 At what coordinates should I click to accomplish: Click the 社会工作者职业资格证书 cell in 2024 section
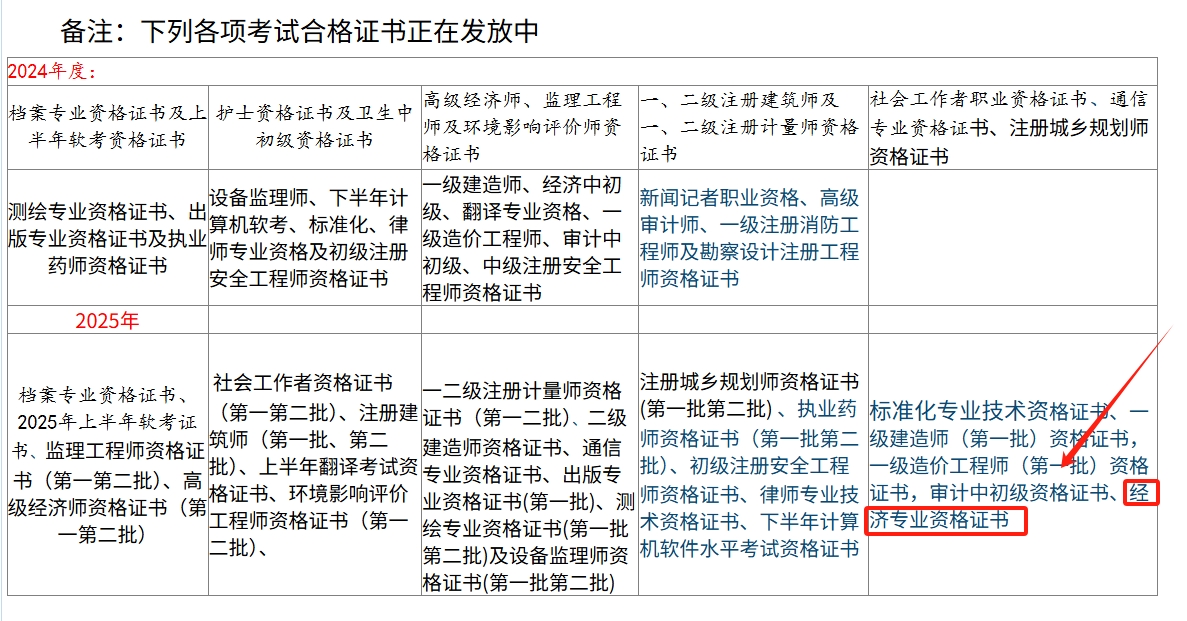pos(1008,126)
